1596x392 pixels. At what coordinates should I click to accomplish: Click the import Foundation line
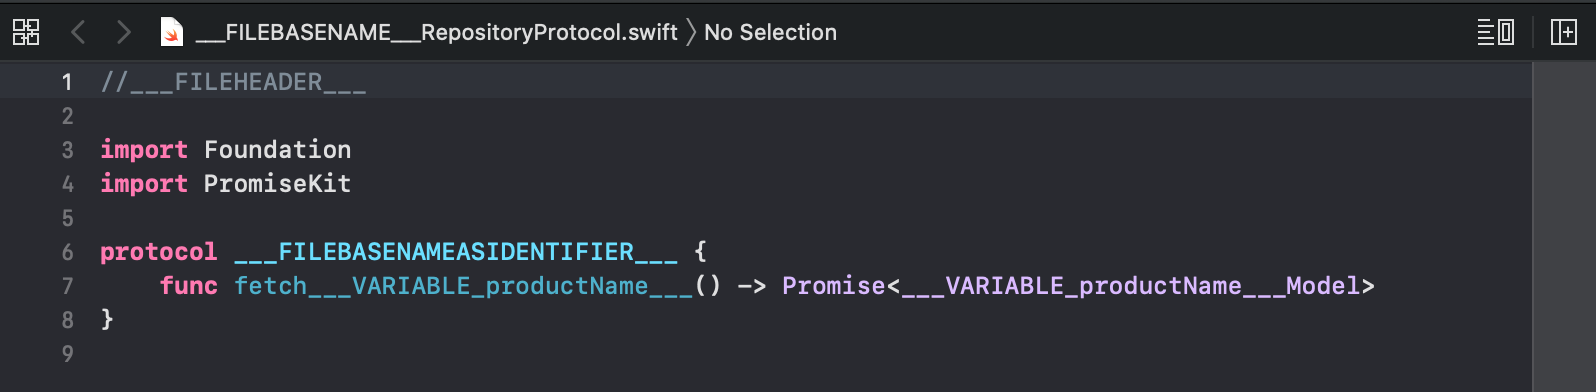click(226, 150)
